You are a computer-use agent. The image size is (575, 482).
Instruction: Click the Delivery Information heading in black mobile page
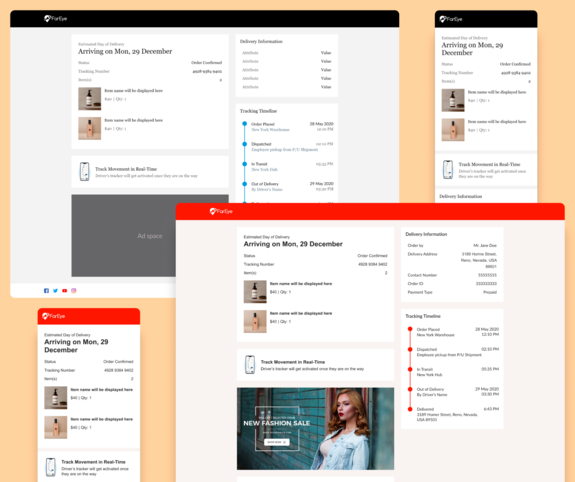(x=461, y=196)
